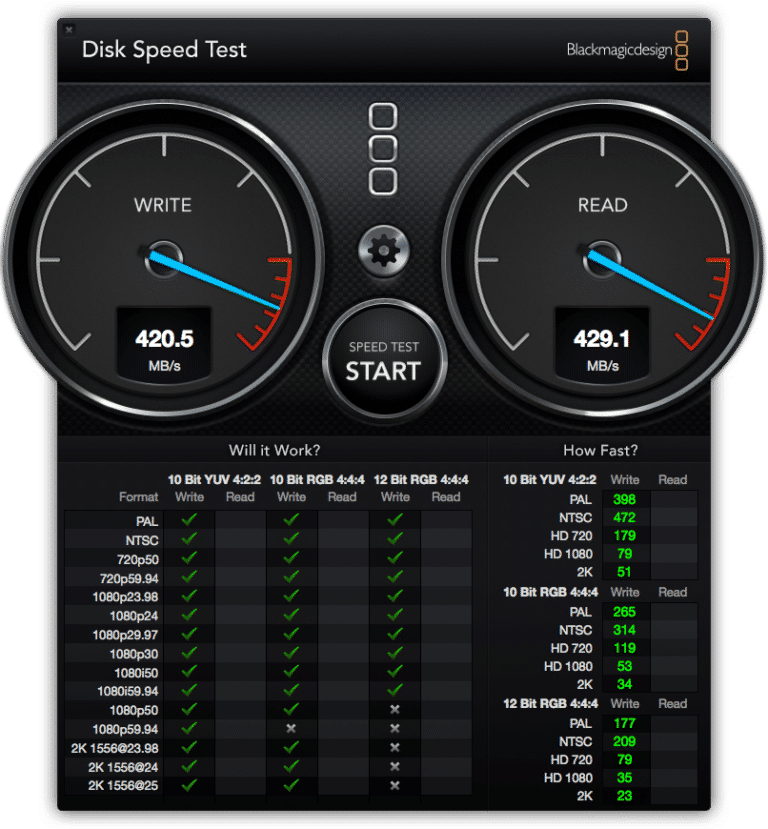This screenshot has width=768, height=829.
Task: Click the NTSC row label in format table
Action: coord(142,540)
